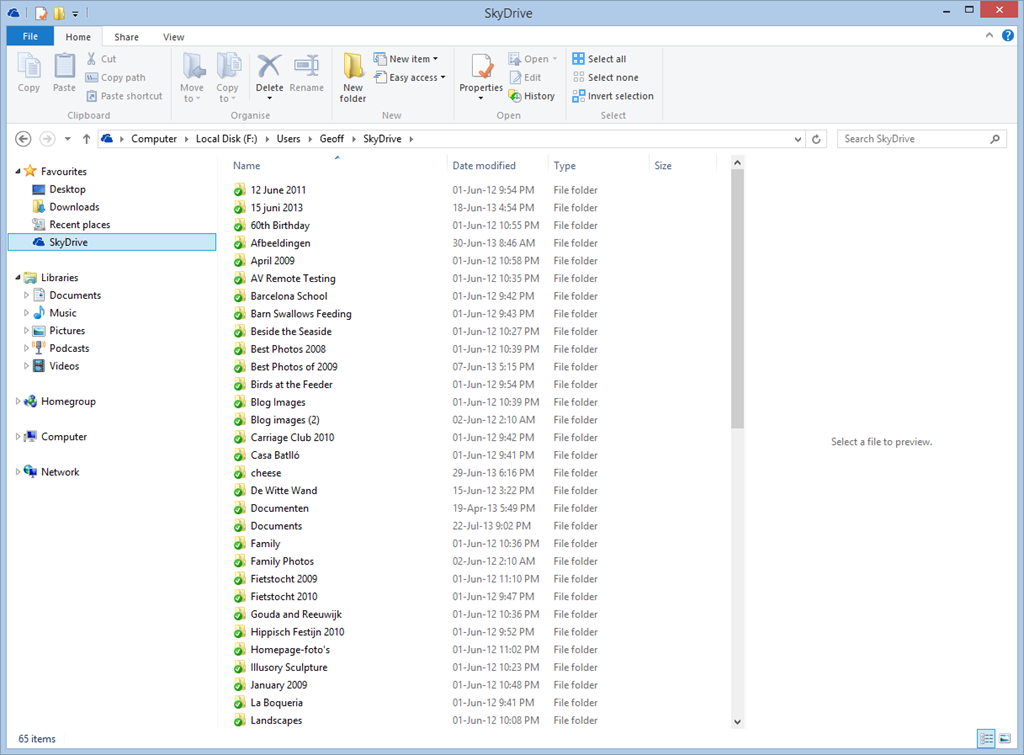Switch to large icons view in status bar
This screenshot has width=1024, height=755.
pyautogui.click(x=1004, y=739)
